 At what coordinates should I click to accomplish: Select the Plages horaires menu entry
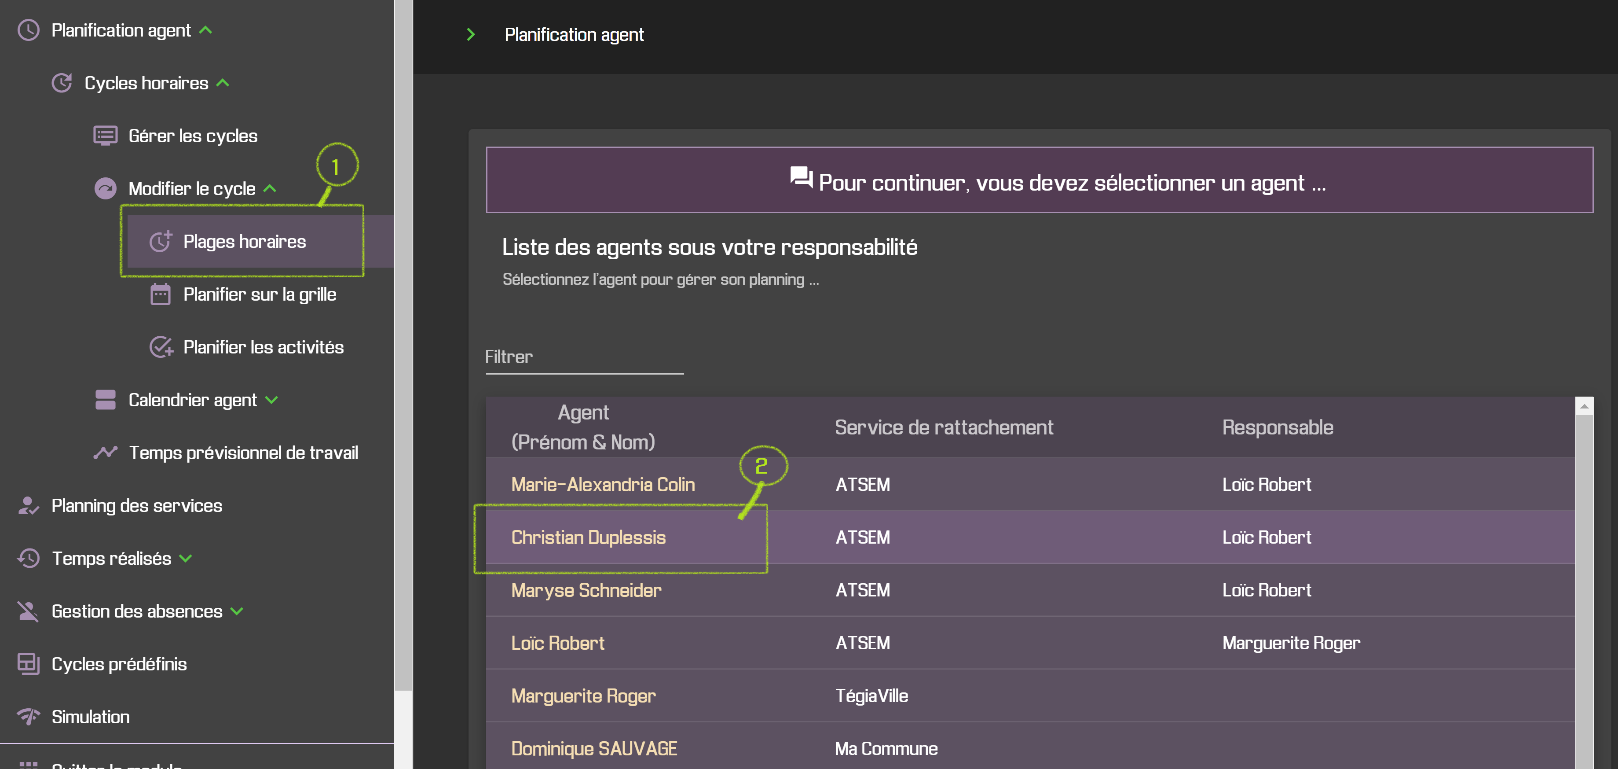coord(245,242)
